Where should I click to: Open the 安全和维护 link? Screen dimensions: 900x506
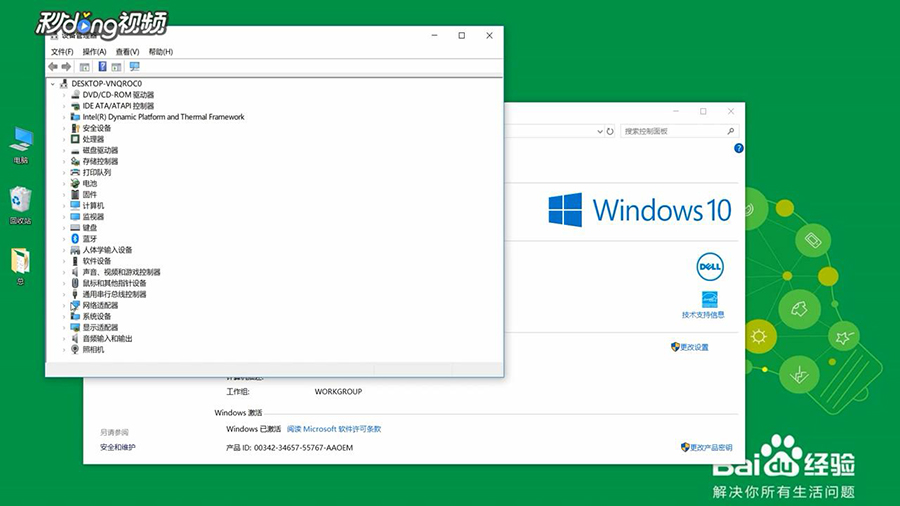pyautogui.click(x=118, y=447)
